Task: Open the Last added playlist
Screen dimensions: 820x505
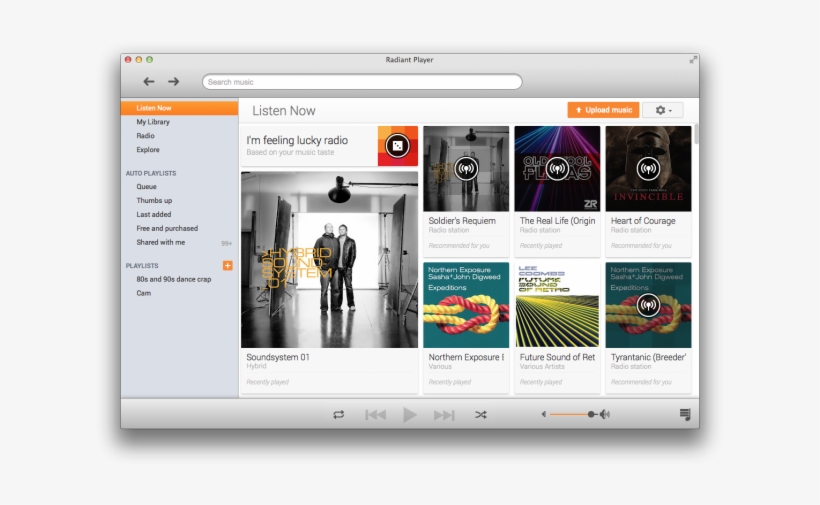Action: [154, 214]
